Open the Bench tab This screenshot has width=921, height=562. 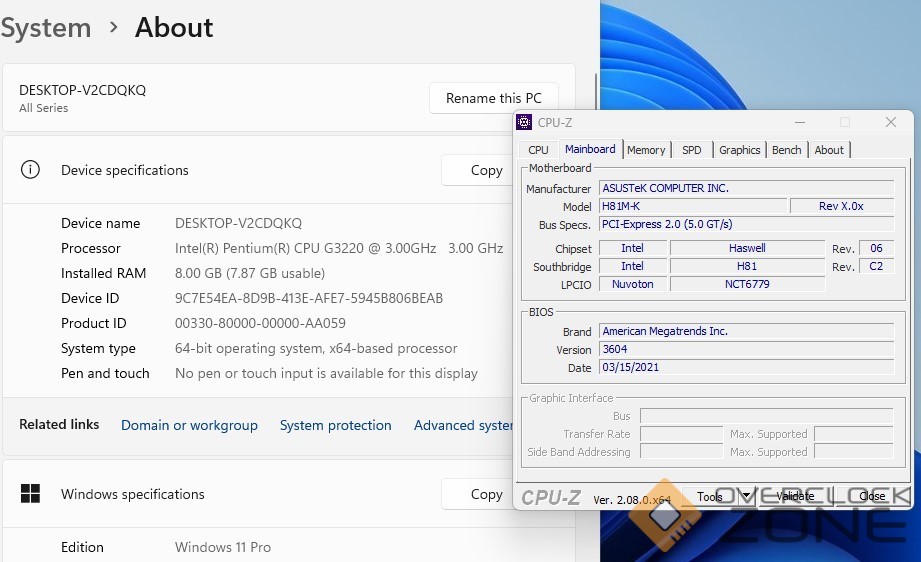[786, 150]
